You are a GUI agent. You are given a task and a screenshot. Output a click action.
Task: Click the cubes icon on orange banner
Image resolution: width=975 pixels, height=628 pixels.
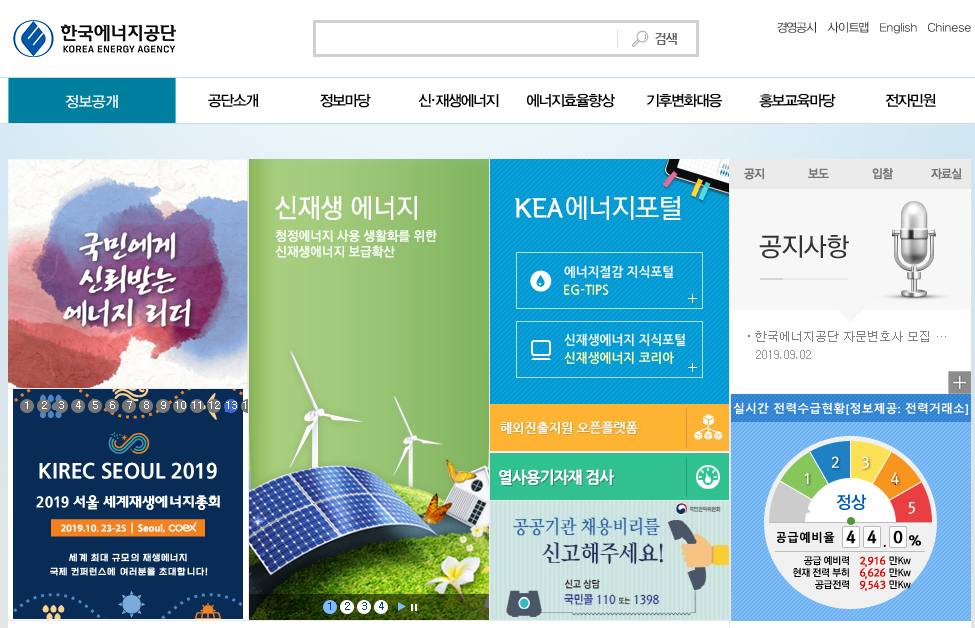pos(708,428)
